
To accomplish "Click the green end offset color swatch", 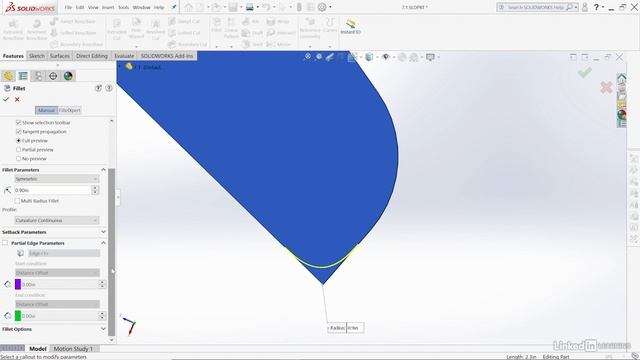I will point(18,316).
